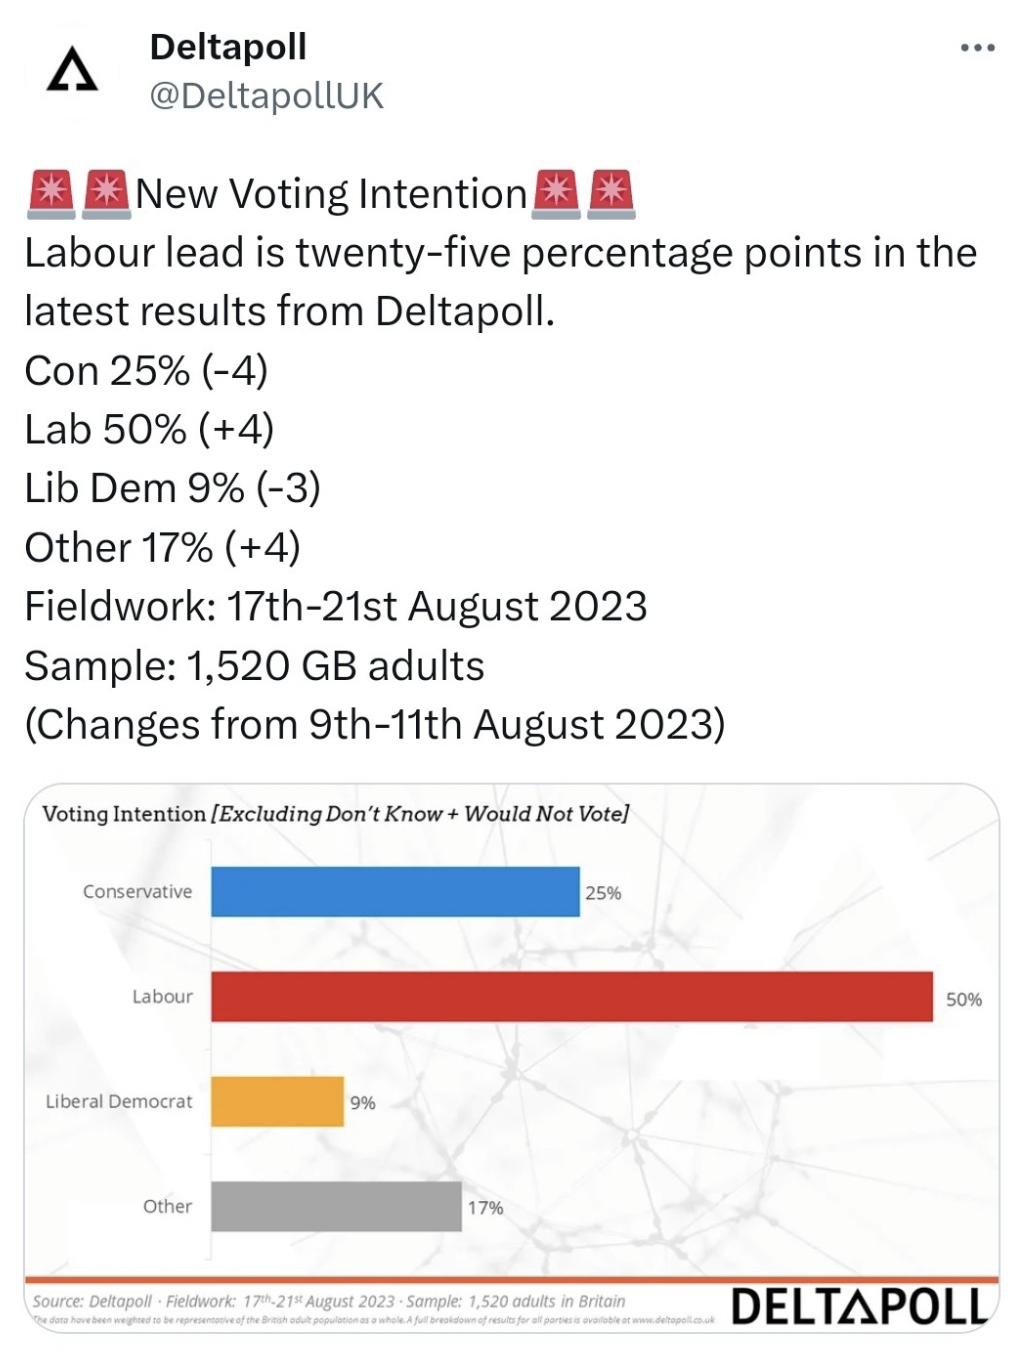Click the 25% value label beside Conservative

603,893
